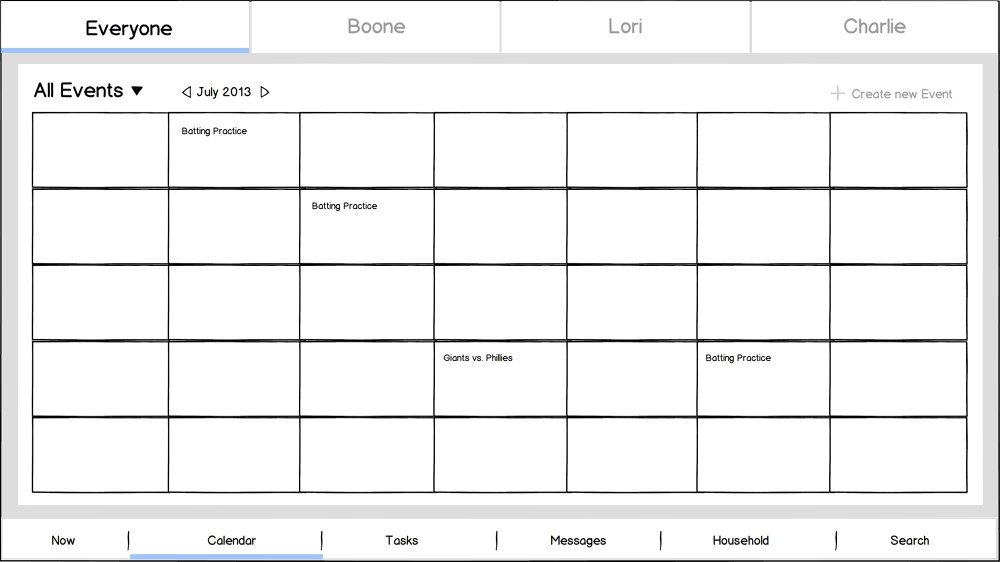Expand the All Events dropdown arrow
Screen dimensions: 1000x562
(137, 91)
